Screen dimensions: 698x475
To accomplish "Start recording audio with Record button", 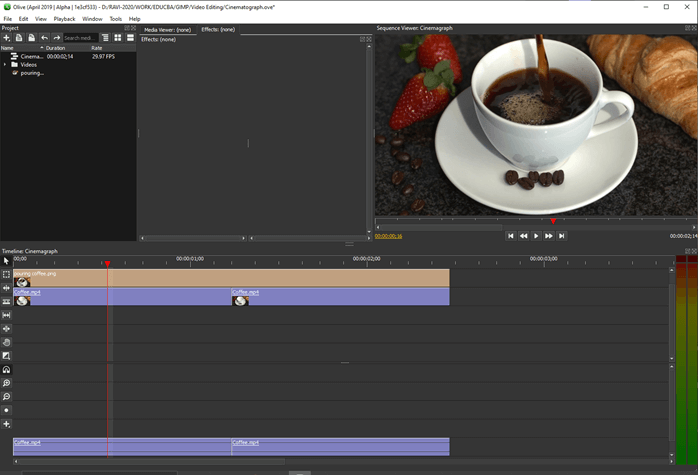I will click(6, 410).
